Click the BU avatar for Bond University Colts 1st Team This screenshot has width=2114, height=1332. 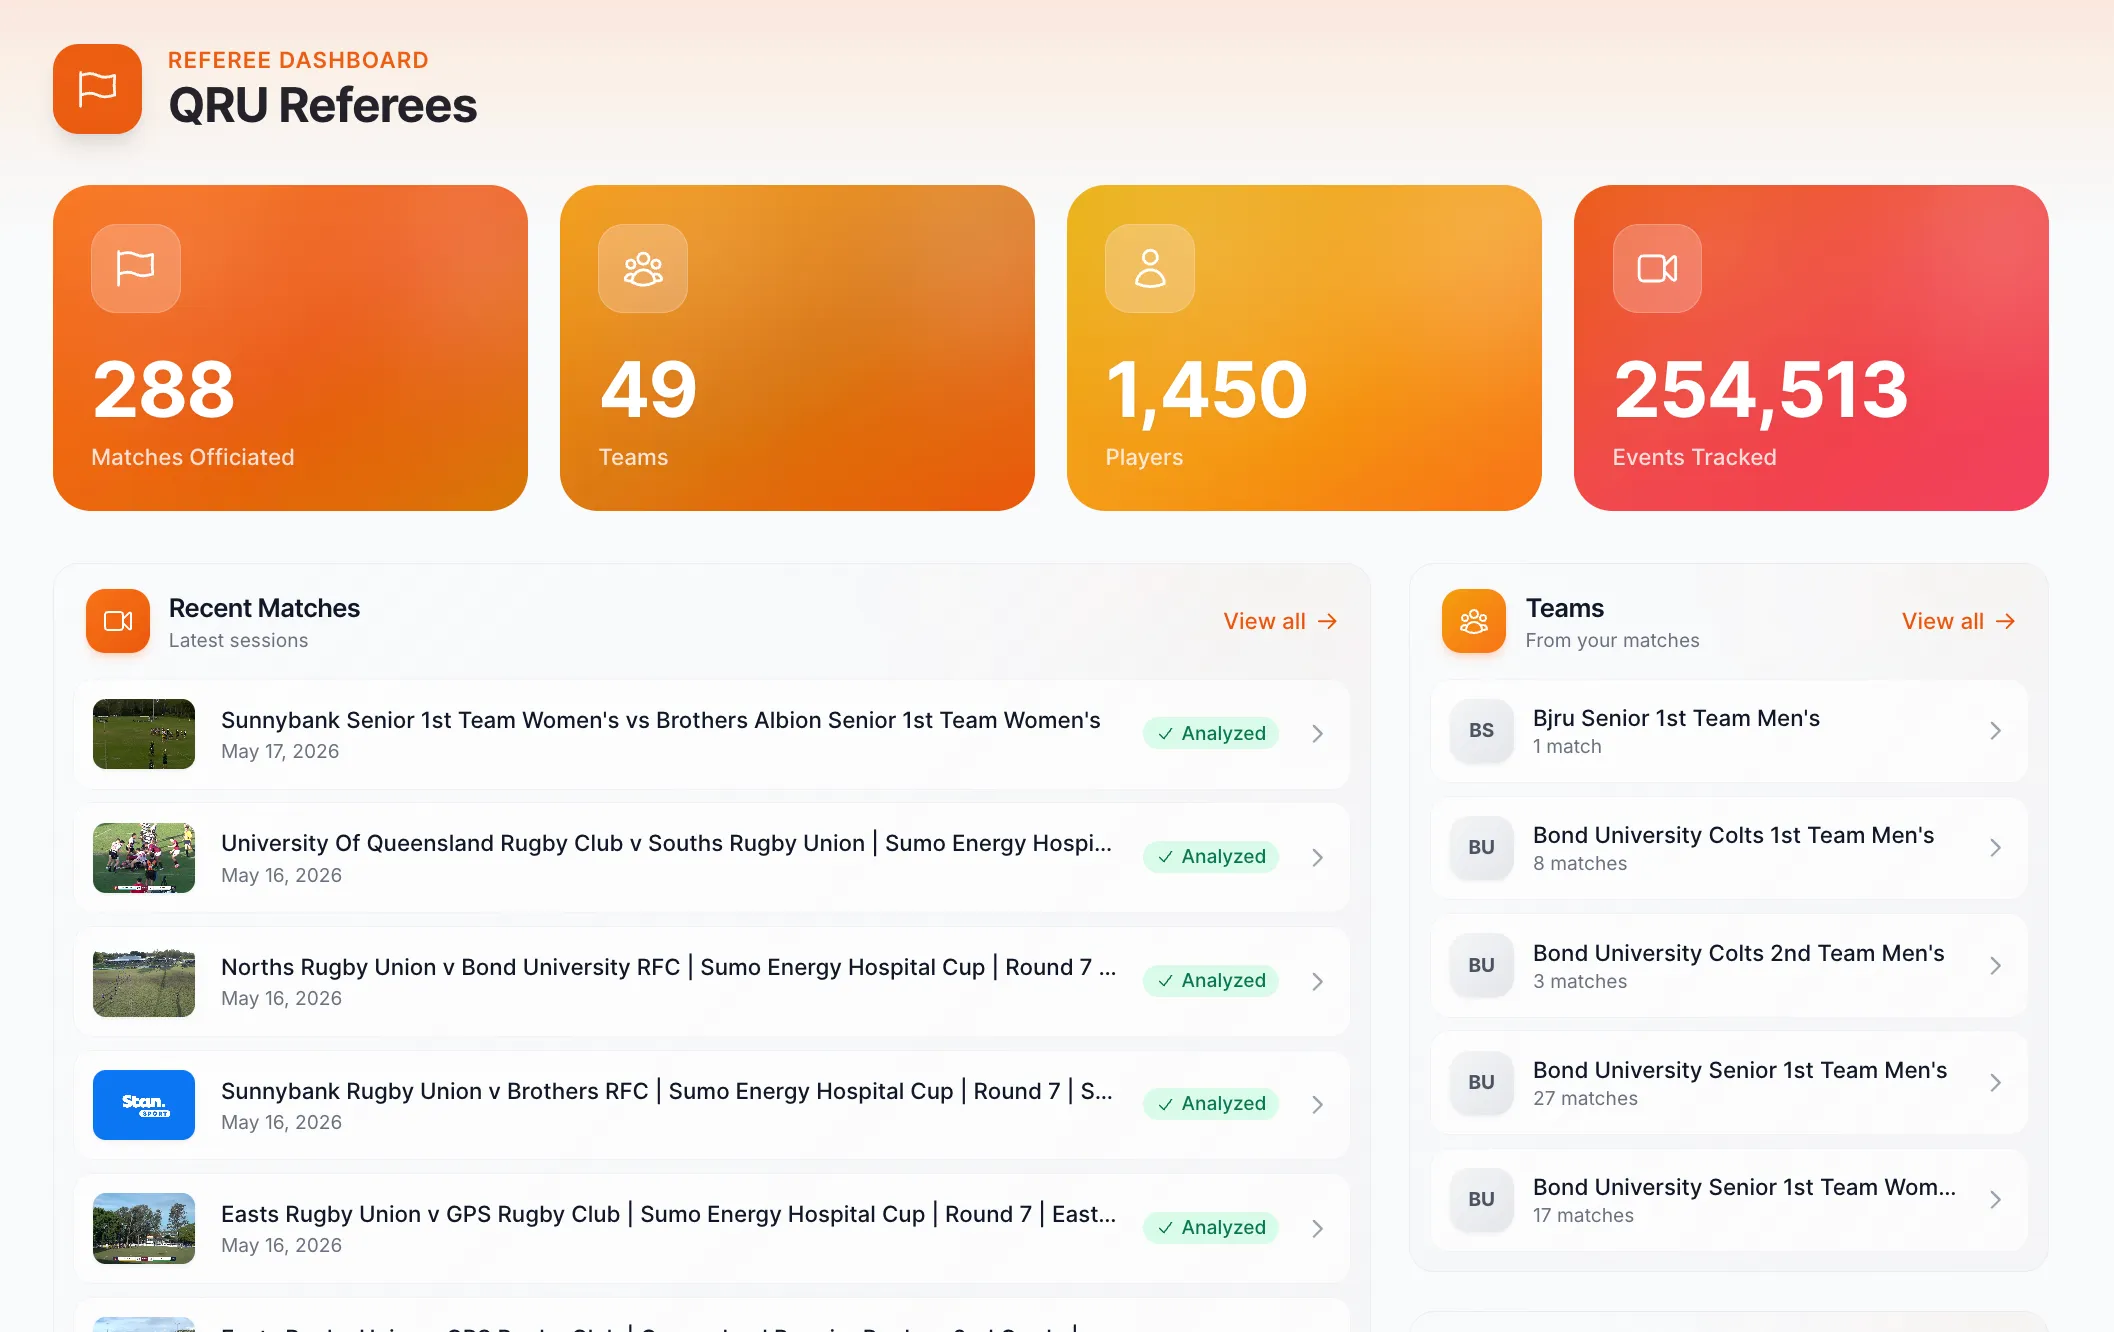coord(1482,848)
